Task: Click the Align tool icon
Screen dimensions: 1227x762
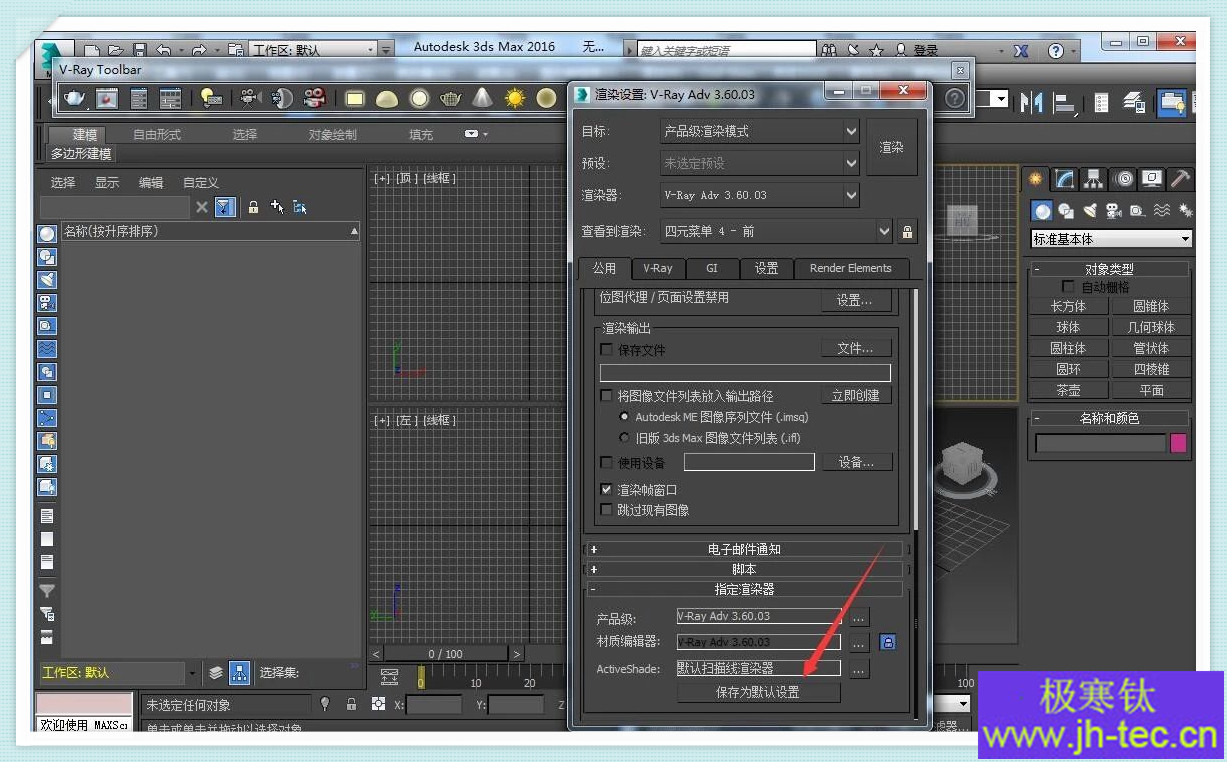Action: tap(1064, 102)
